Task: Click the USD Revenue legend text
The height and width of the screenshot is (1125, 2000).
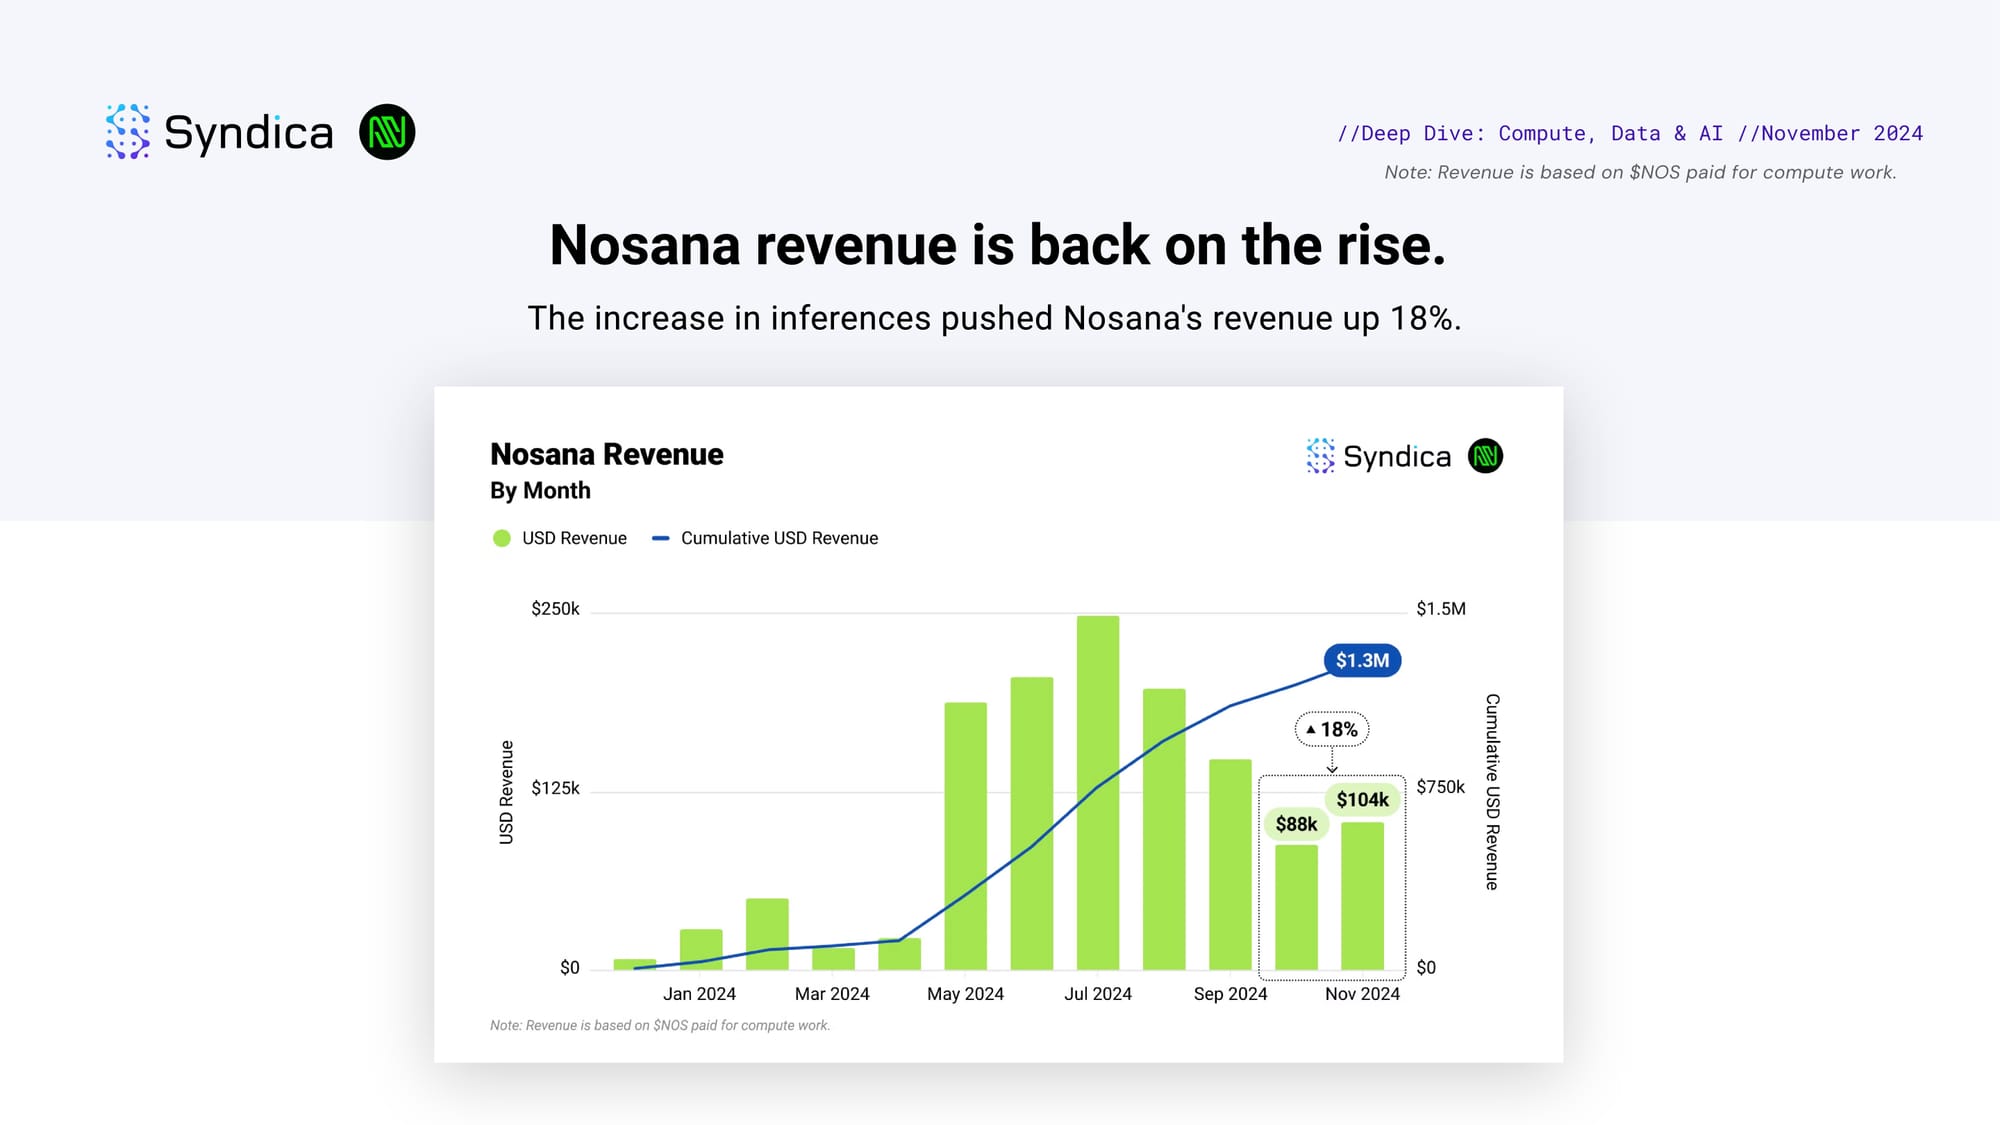Action: tap(574, 538)
